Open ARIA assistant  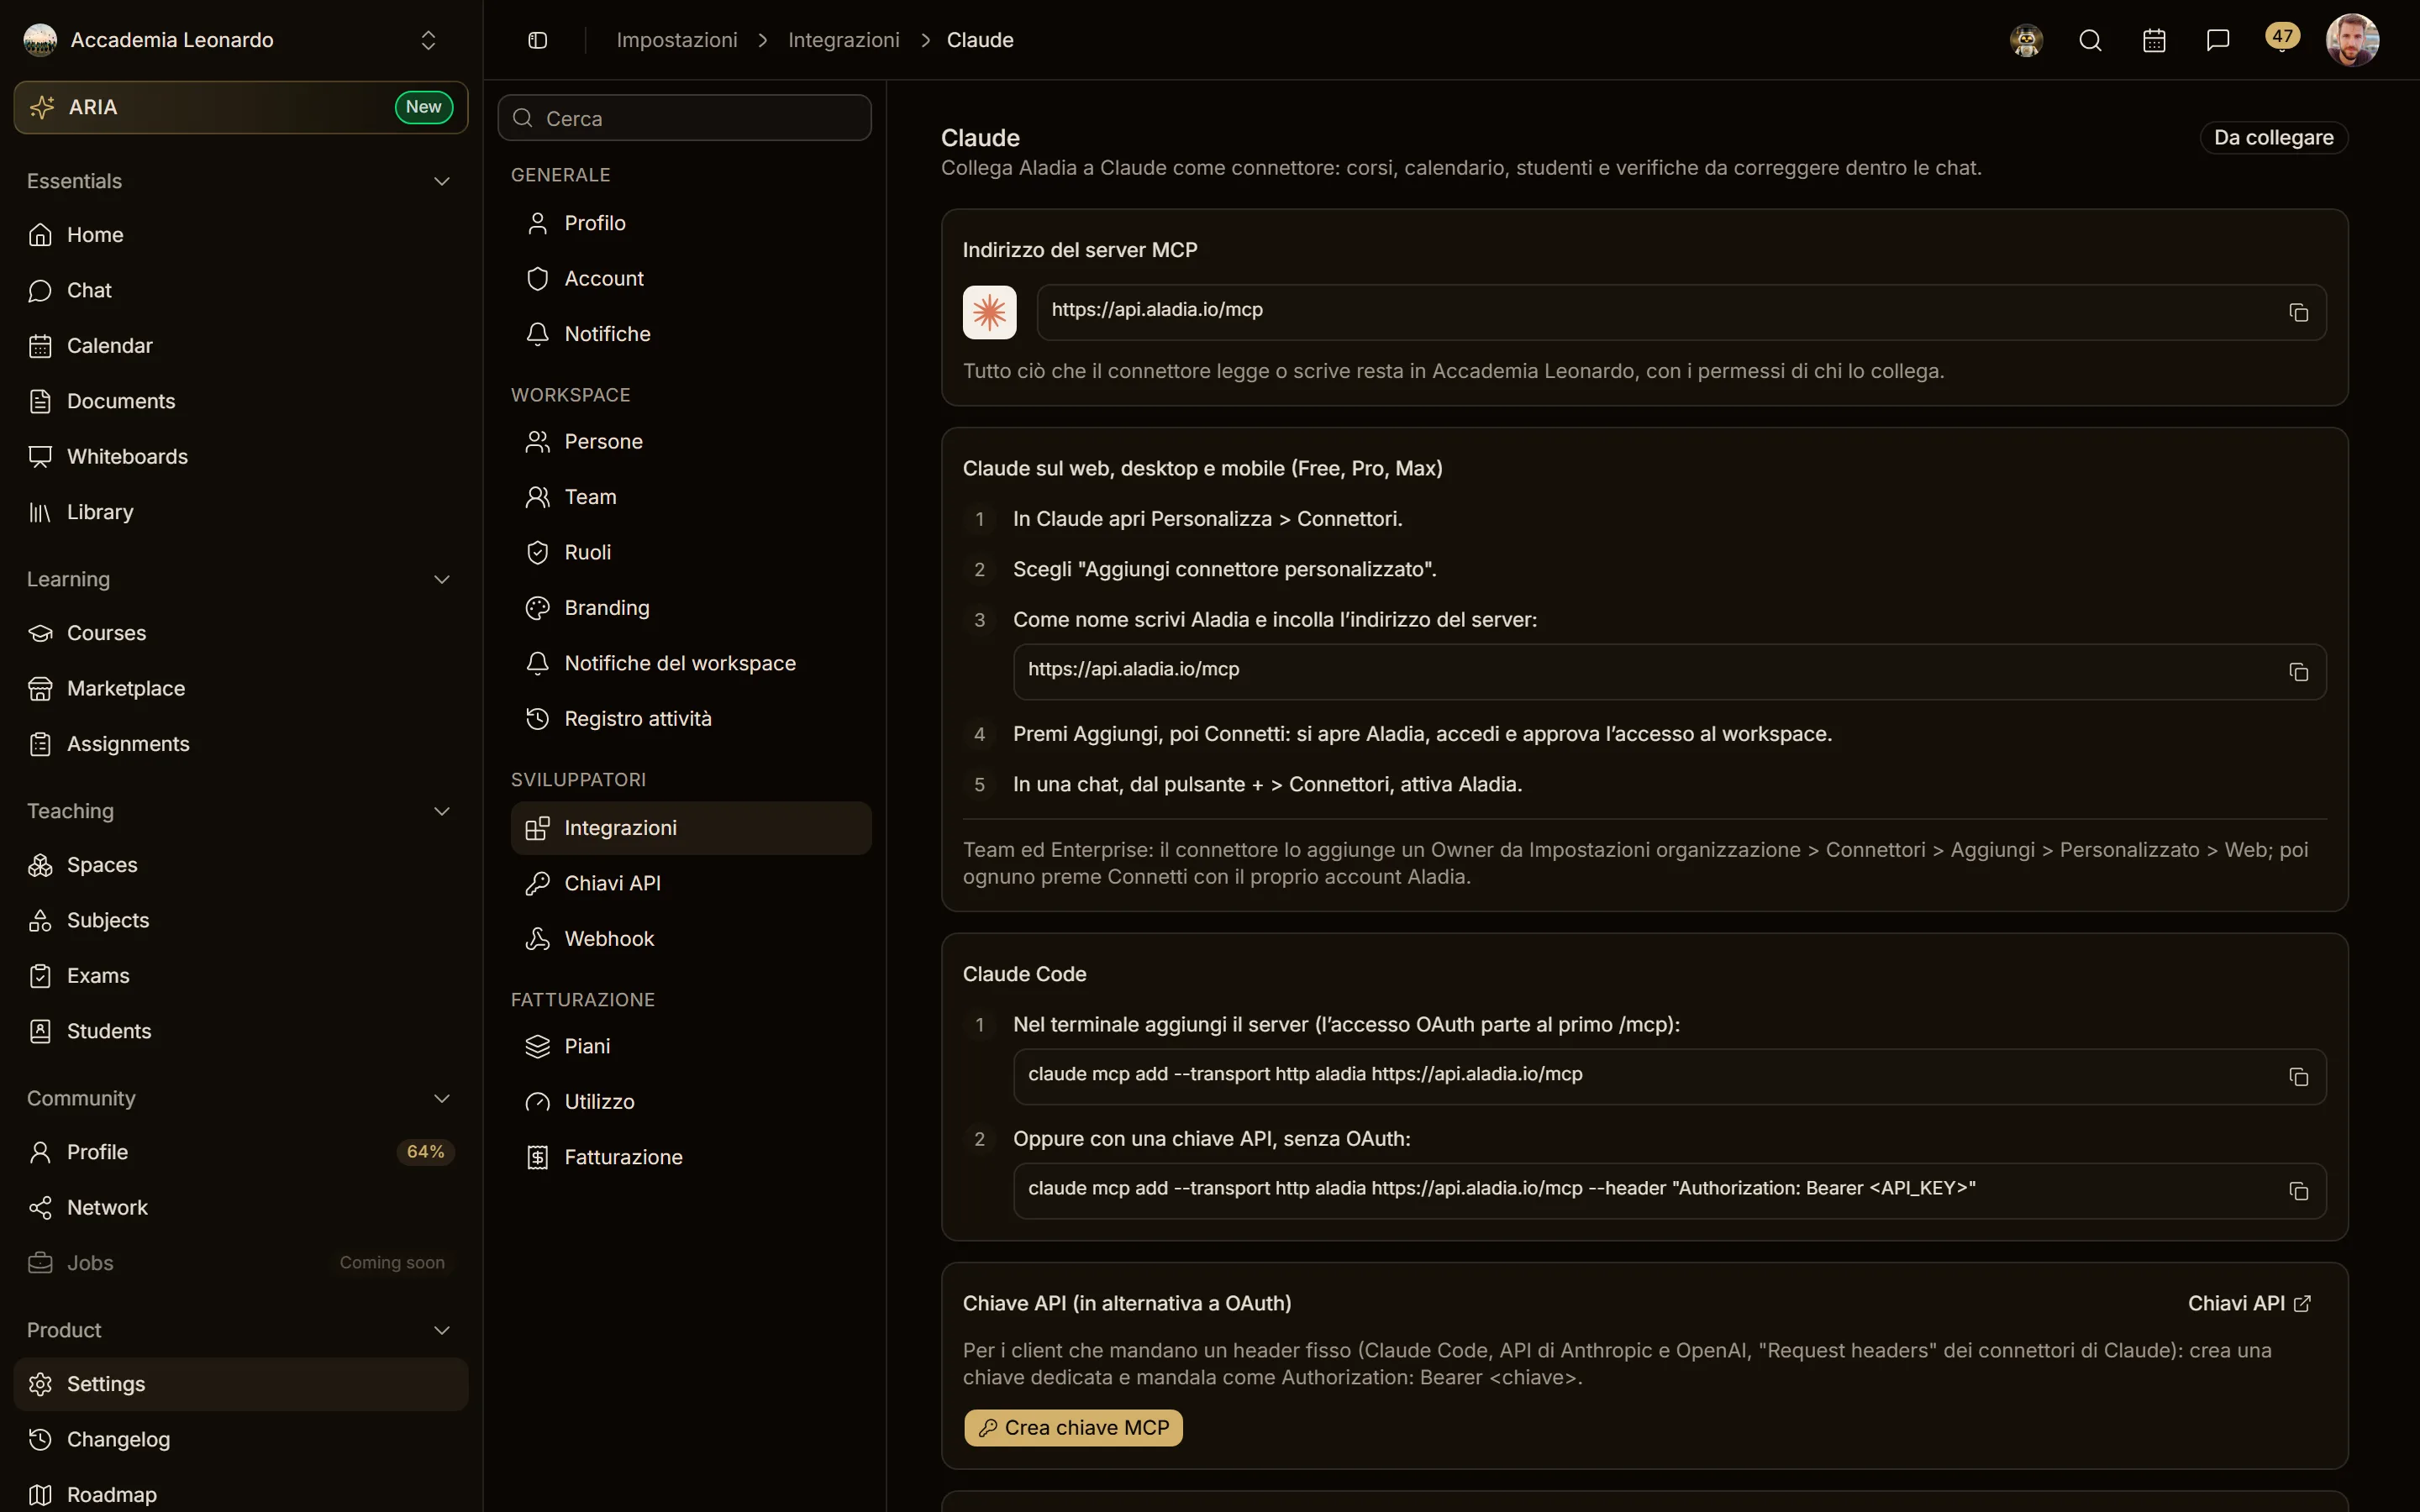[241, 107]
